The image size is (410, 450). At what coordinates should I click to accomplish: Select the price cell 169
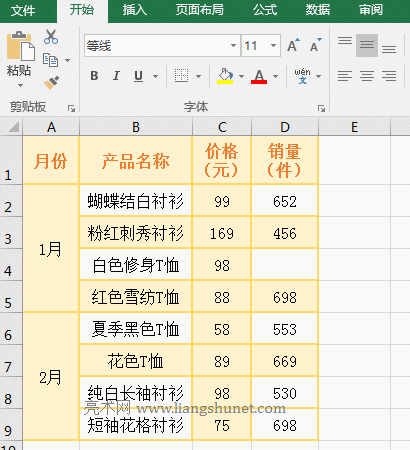coord(222,233)
